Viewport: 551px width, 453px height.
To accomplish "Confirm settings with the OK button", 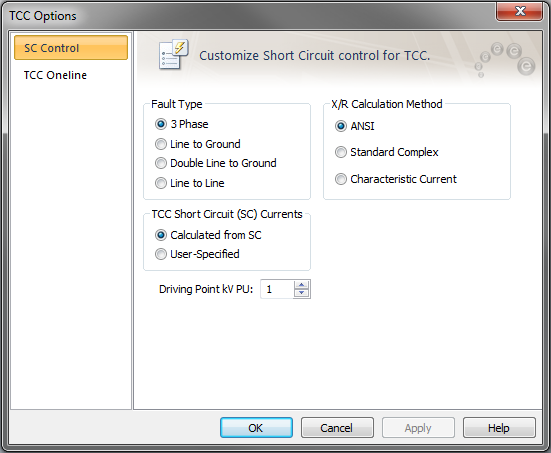I will coord(256,428).
